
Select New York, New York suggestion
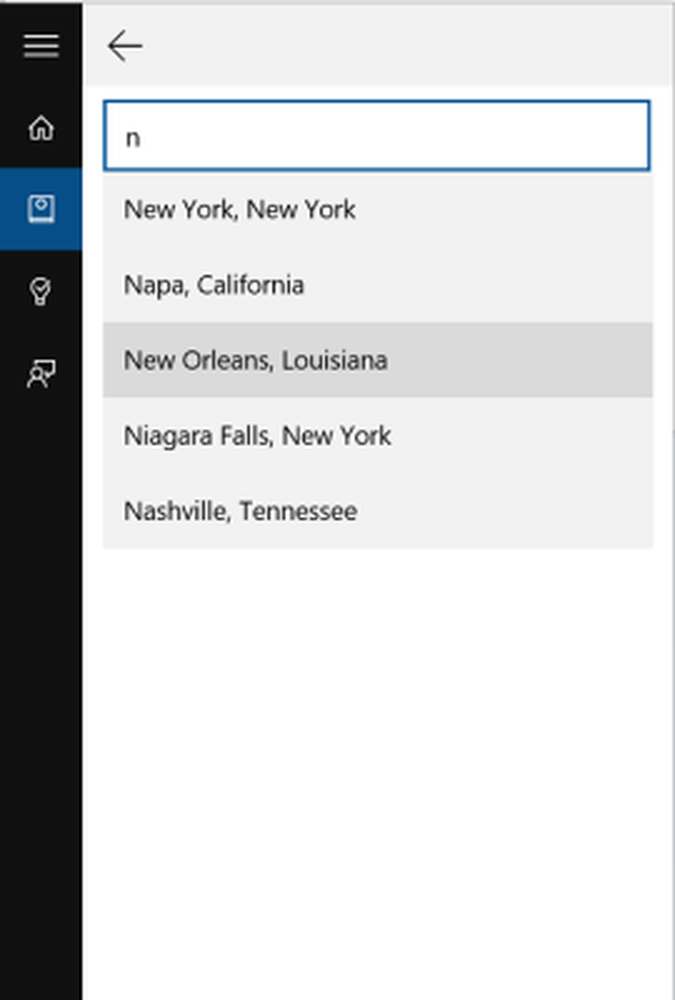(378, 209)
